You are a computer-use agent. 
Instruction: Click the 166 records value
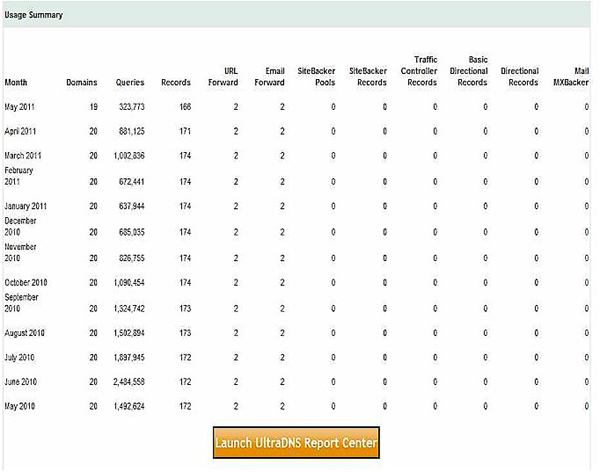click(x=182, y=105)
